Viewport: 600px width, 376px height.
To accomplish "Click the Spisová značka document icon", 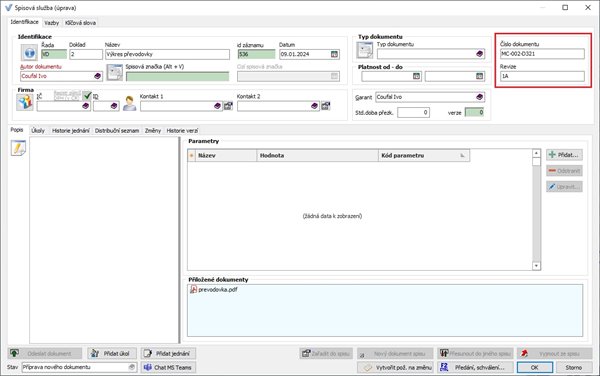I will (114, 72).
